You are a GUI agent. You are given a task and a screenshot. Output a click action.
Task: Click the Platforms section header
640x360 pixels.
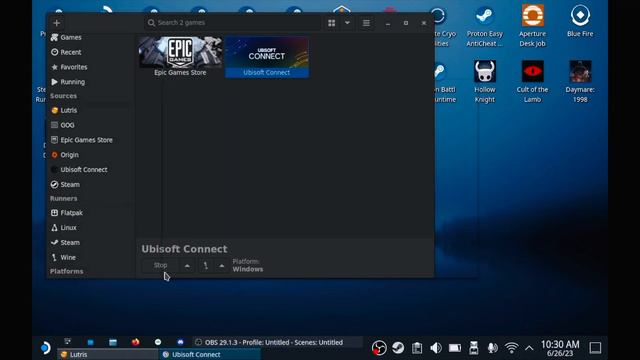(x=67, y=271)
